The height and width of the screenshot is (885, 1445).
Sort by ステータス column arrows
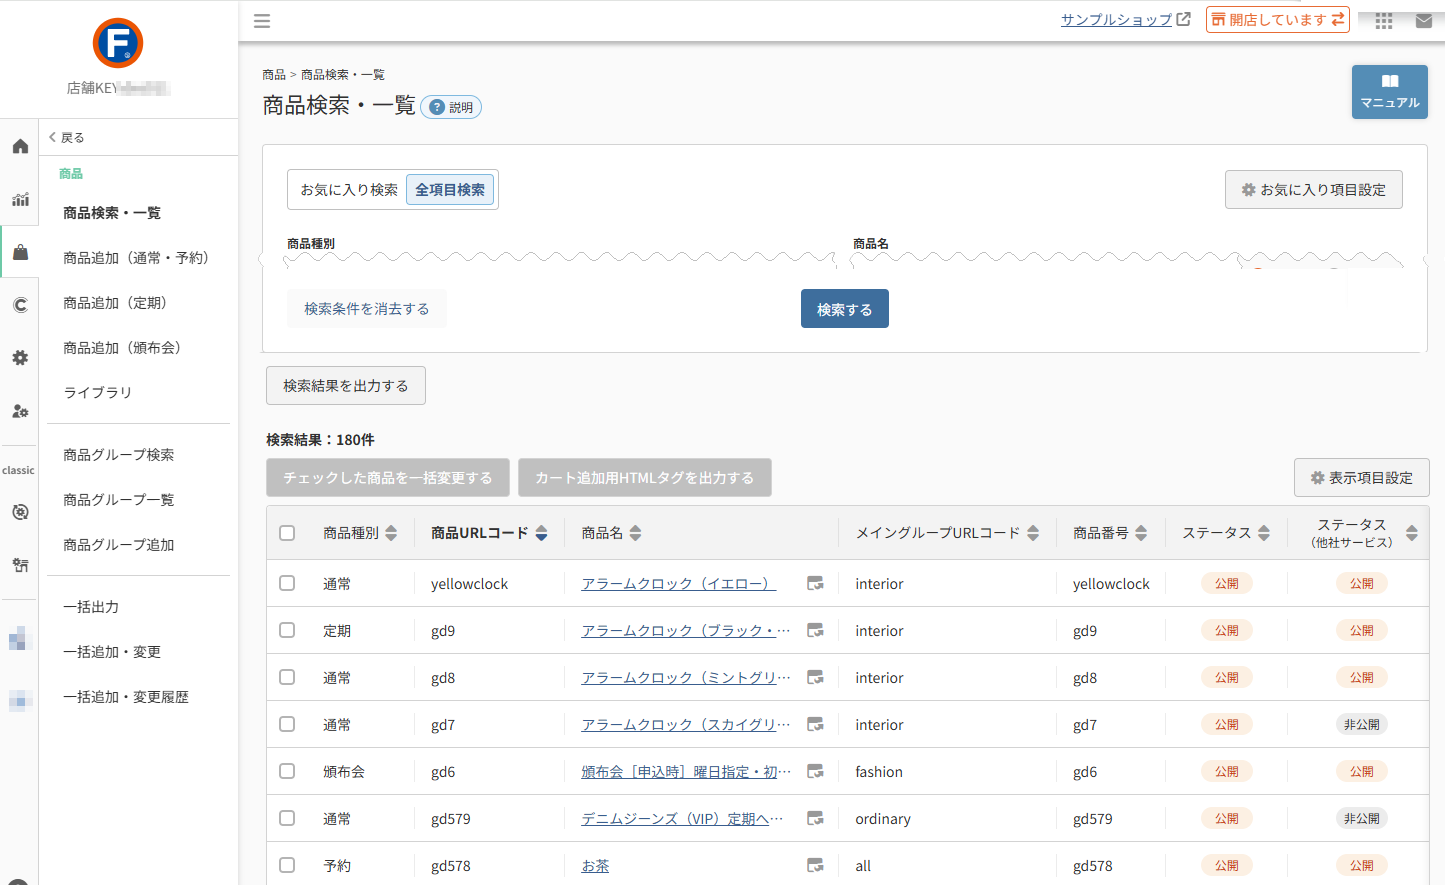click(1264, 533)
